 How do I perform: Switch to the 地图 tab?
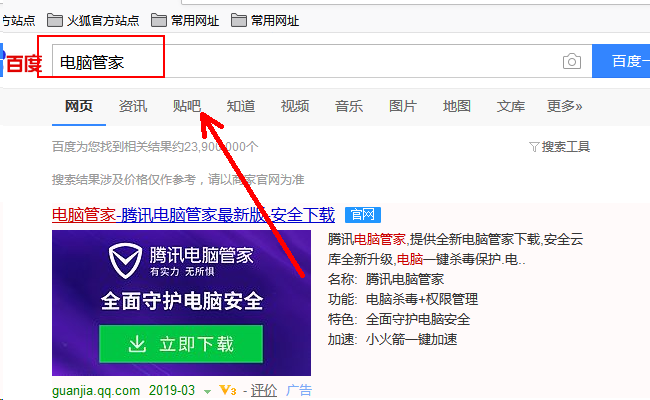[x=456, y=106]
